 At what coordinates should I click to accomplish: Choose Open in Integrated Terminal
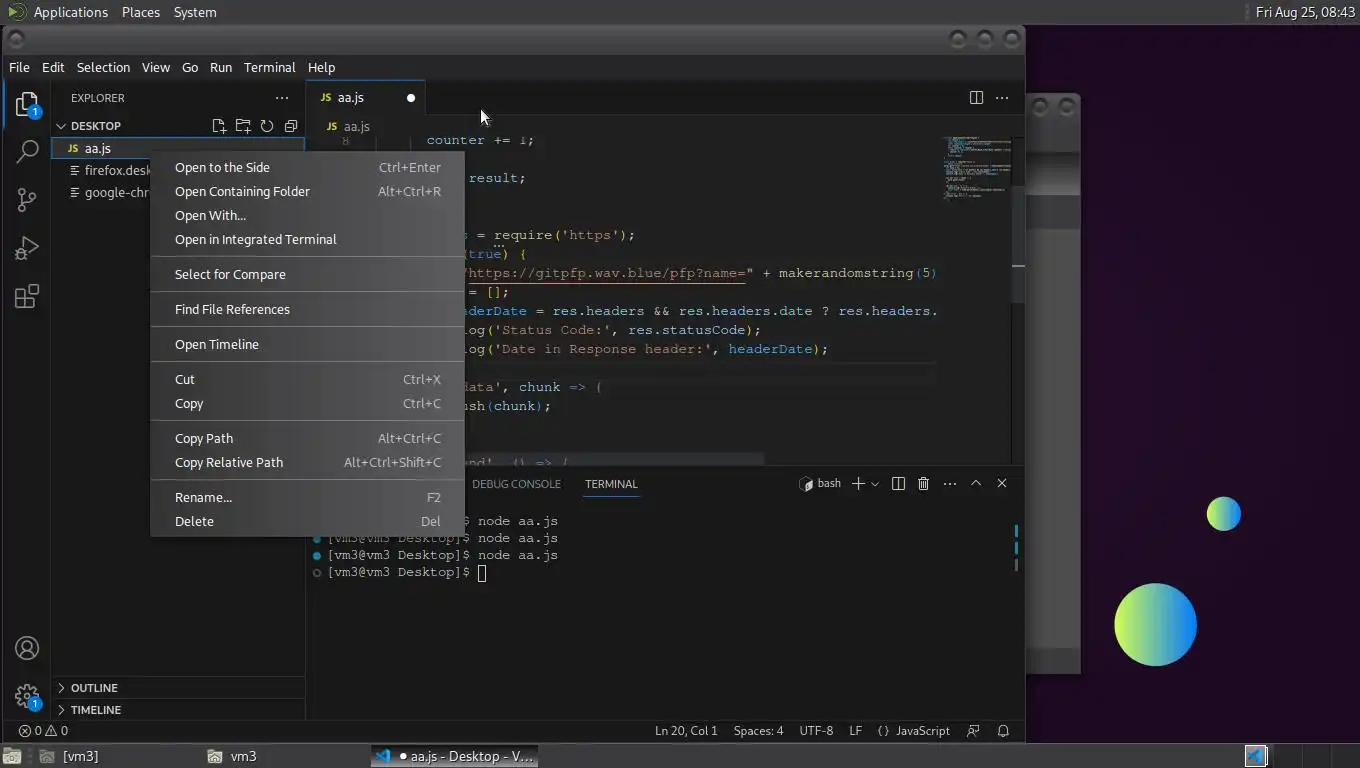[x=307, y=240]
